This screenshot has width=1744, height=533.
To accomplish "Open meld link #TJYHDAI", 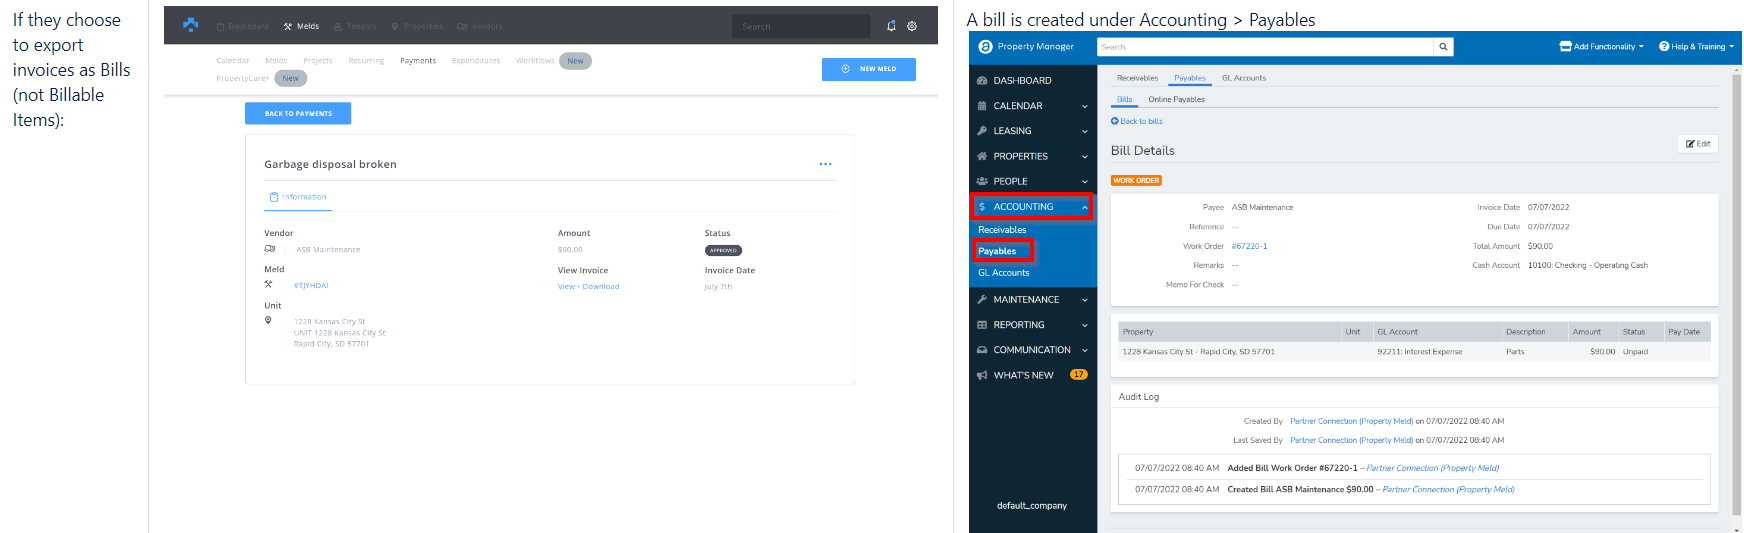I will tap(311, 285).
